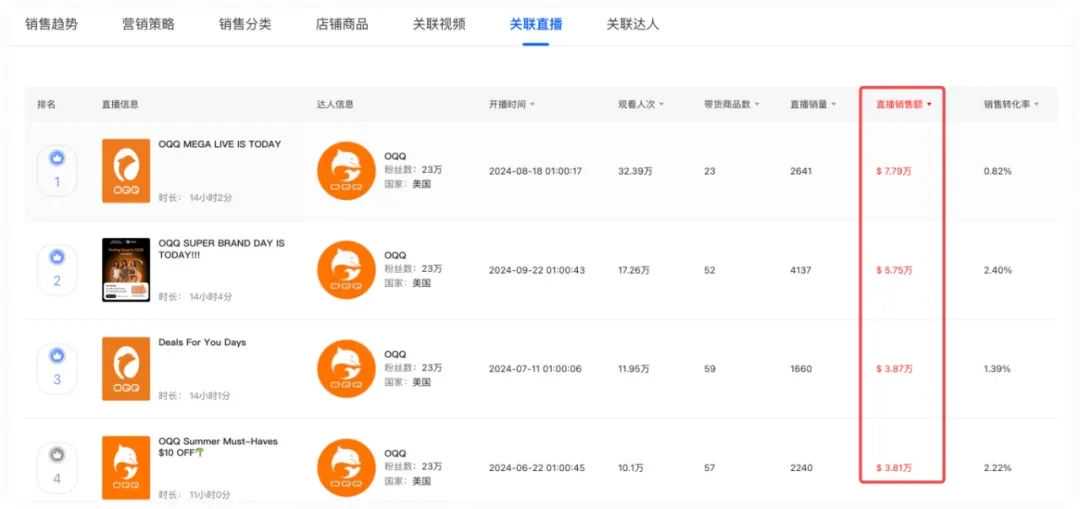This screenshot has width=1080, height=509.
Task: Open the OQQ SUPER BRAND DAY IS TODAY!!! title
Action: click(221, 249)
